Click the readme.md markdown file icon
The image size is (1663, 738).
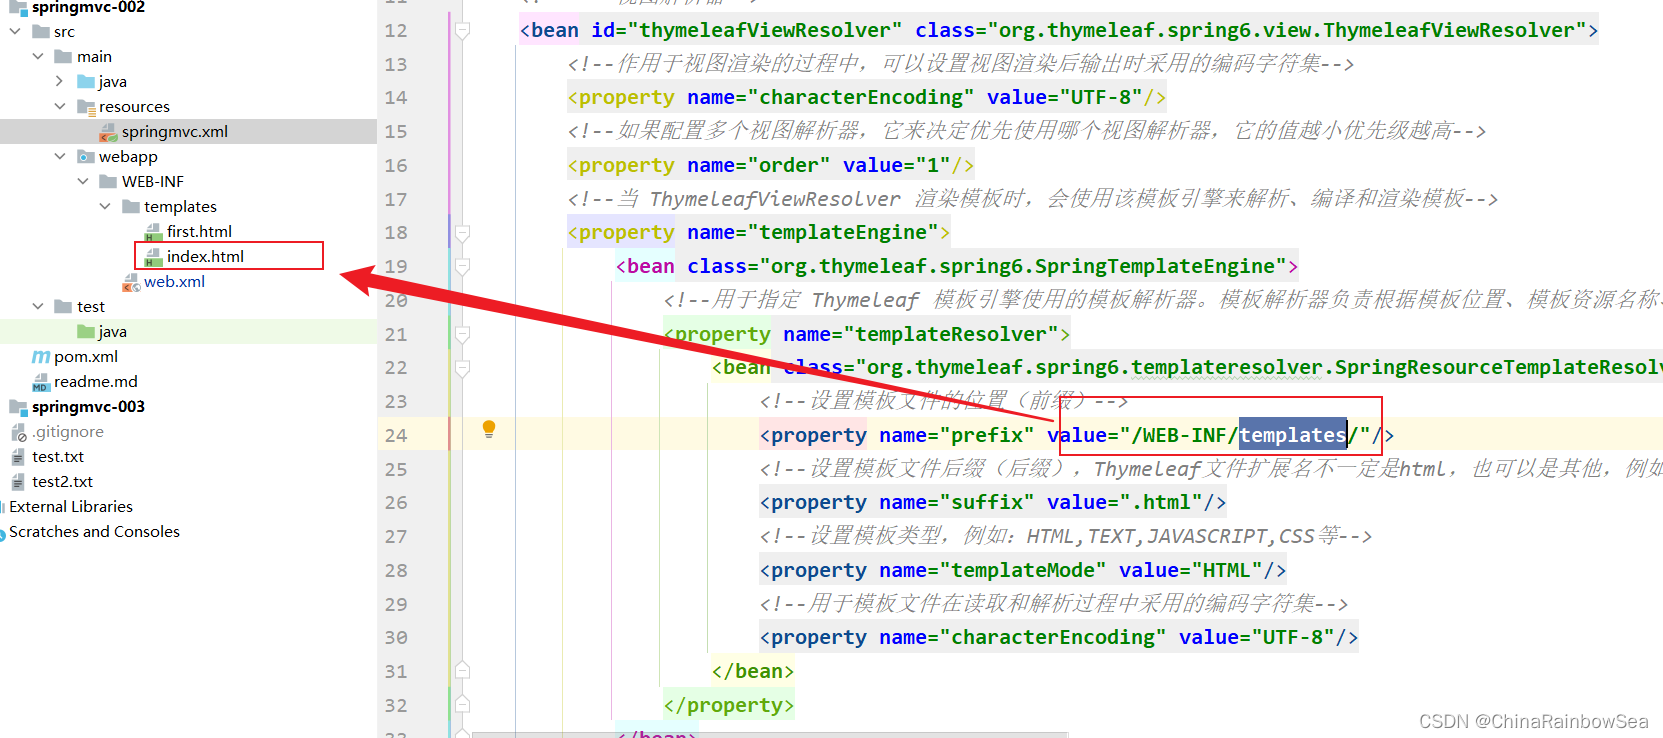(x=41, y=382)
